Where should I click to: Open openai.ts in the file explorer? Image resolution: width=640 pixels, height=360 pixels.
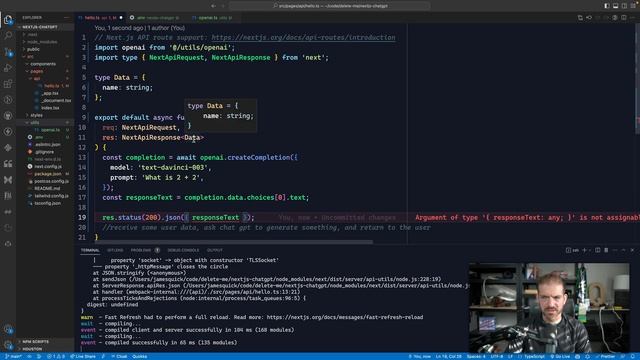click(45, 130)
